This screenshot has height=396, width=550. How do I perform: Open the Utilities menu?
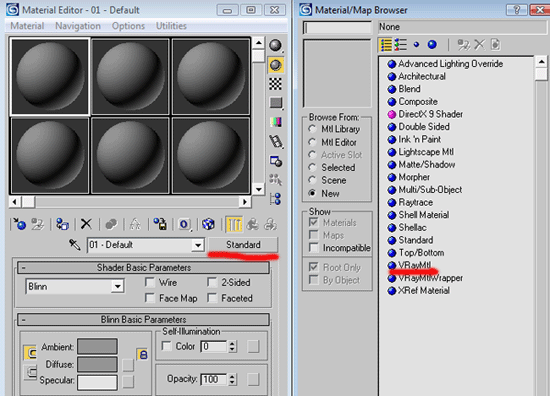point(171,26)
